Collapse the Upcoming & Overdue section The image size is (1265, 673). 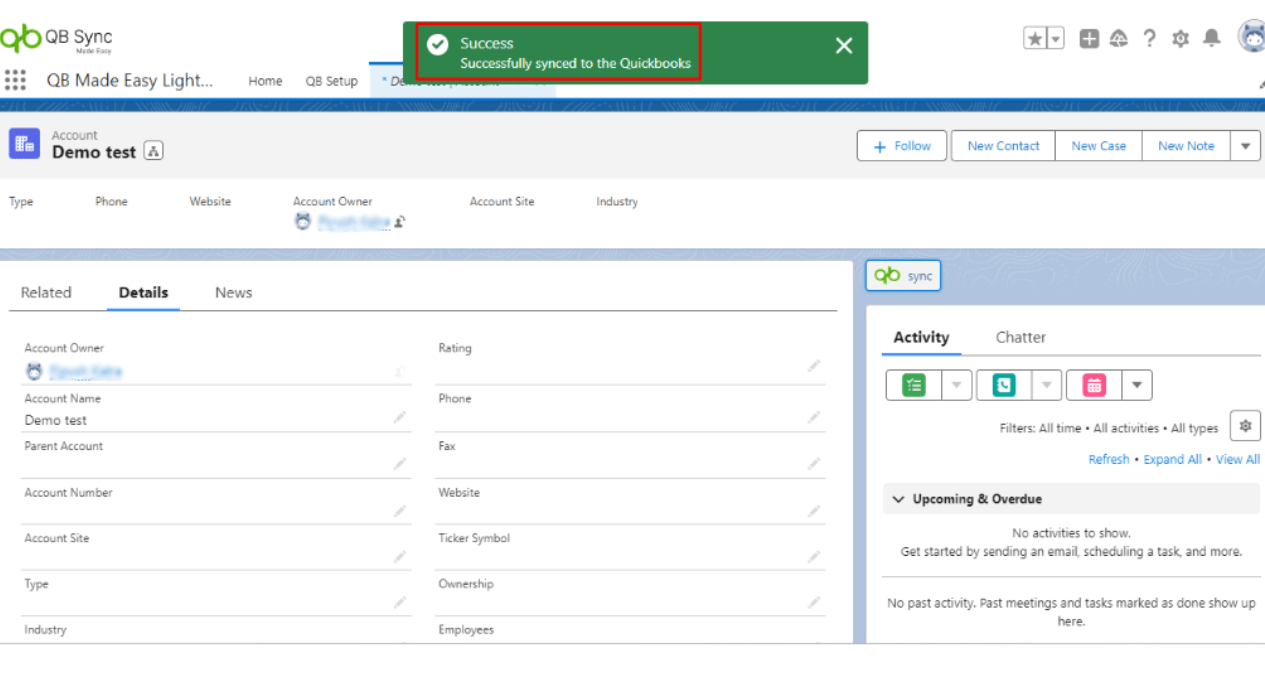click(899, 499)
